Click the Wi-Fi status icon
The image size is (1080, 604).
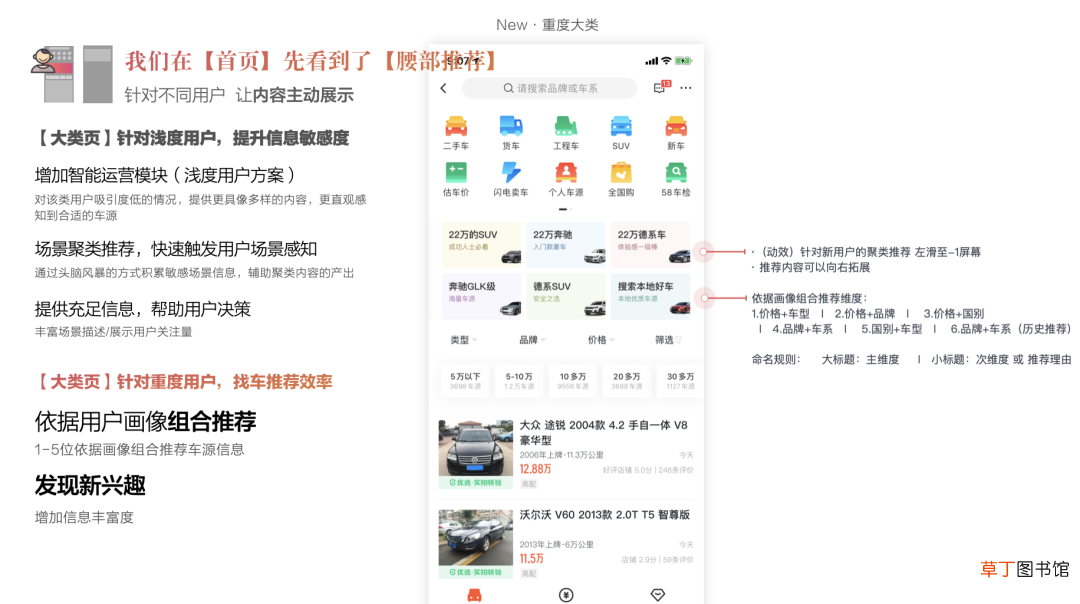(666, 61)
